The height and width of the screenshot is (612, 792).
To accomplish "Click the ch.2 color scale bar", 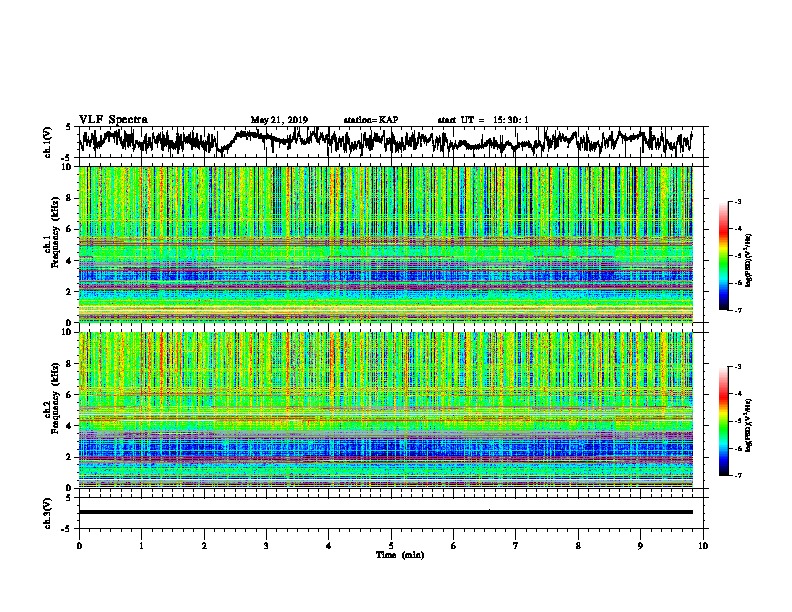I will click(724, 421).
